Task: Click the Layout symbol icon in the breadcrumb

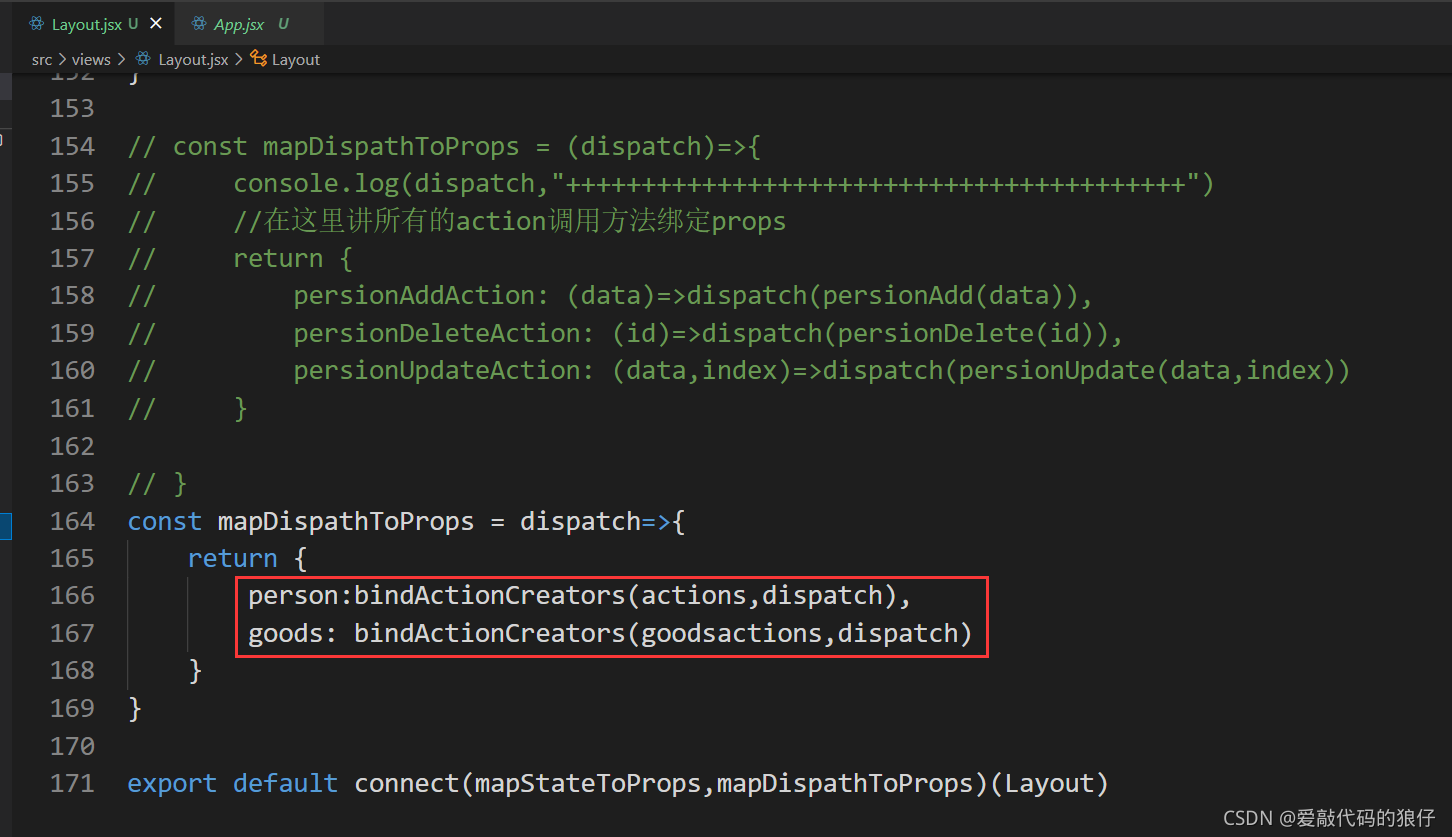Action: 257,59
